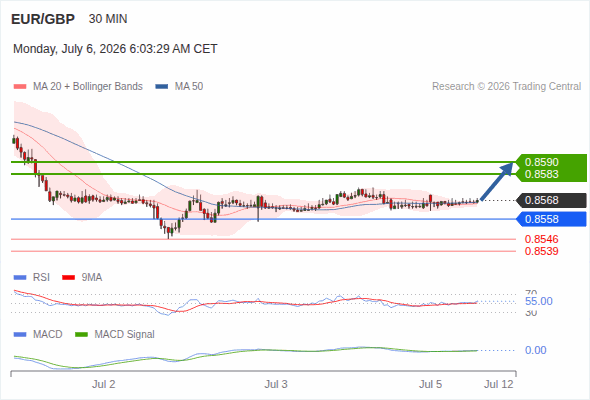The image size is (590, 400).
Task: Click the Jul 5 date axis marker
Action: [x=430, y=384]
